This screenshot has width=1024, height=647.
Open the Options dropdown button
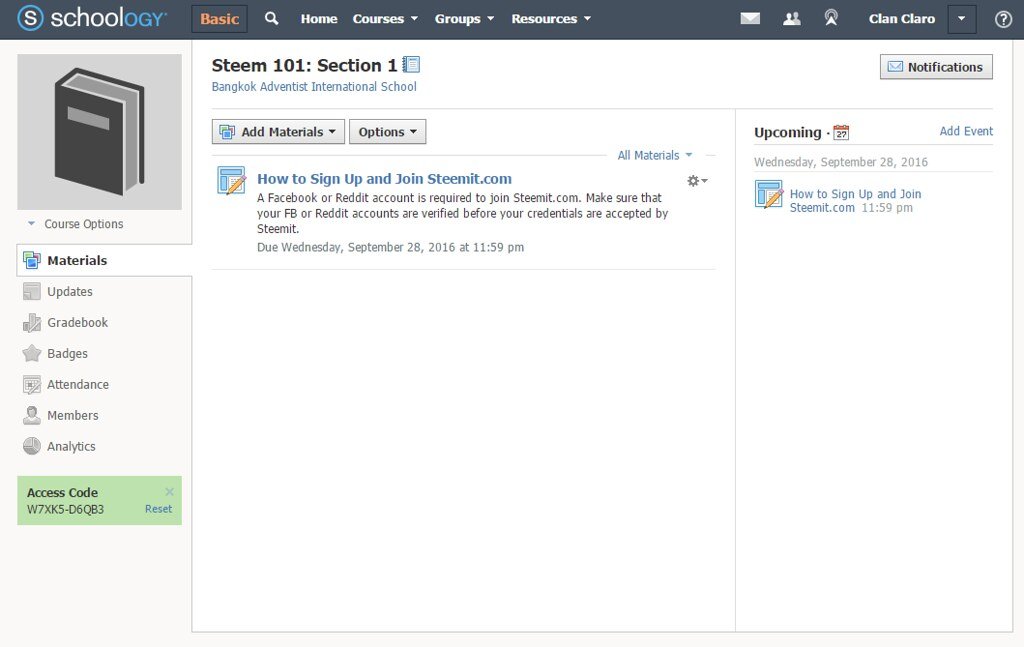click(x=387, y=132)
